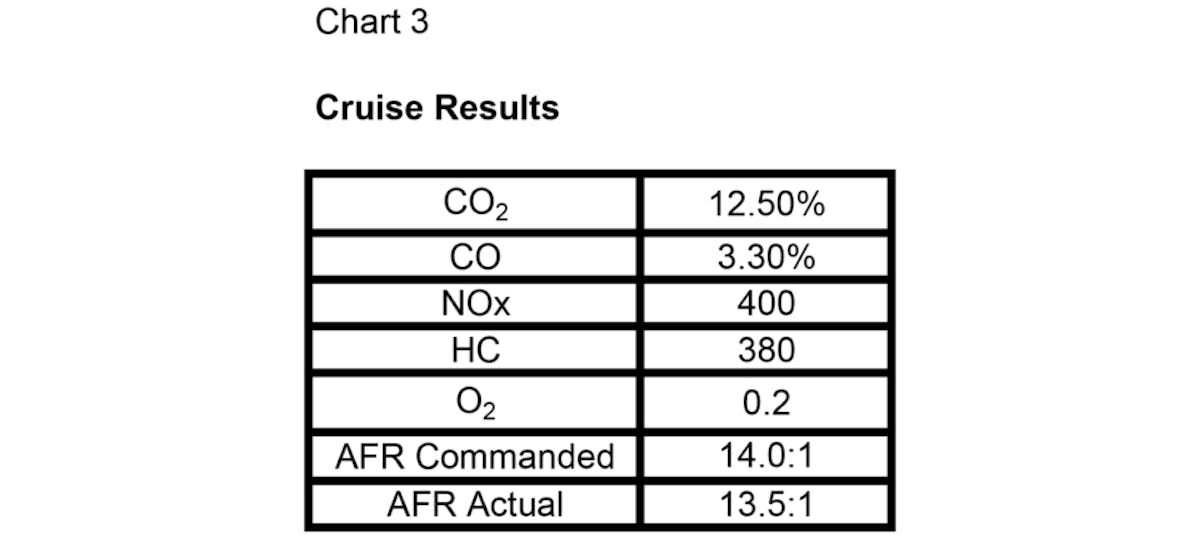The height and width of the screenshot is (538, 1200).
Task: Click the NOx label cell
Action: point(475,303)
